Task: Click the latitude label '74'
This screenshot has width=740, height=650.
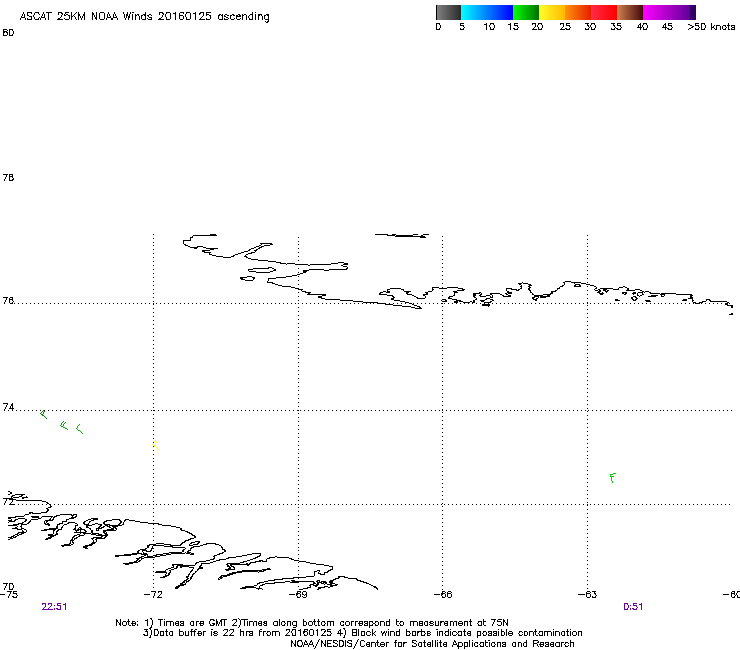Action: pos(8,407)
